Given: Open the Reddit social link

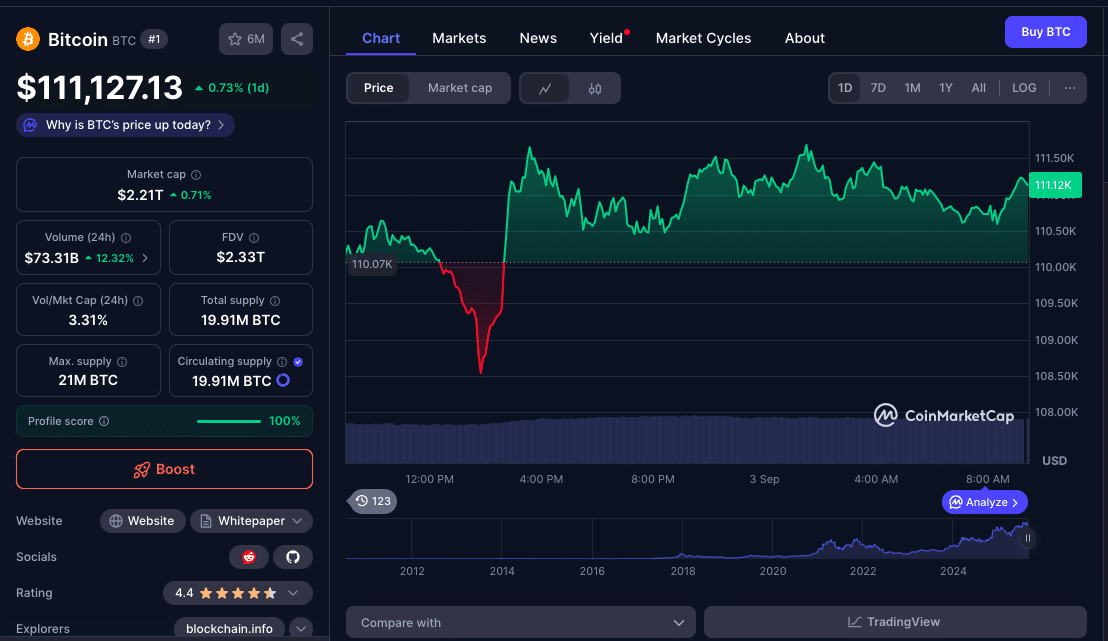Looking at the screenshot, I should pyautogui.click(x=249, y=557).
